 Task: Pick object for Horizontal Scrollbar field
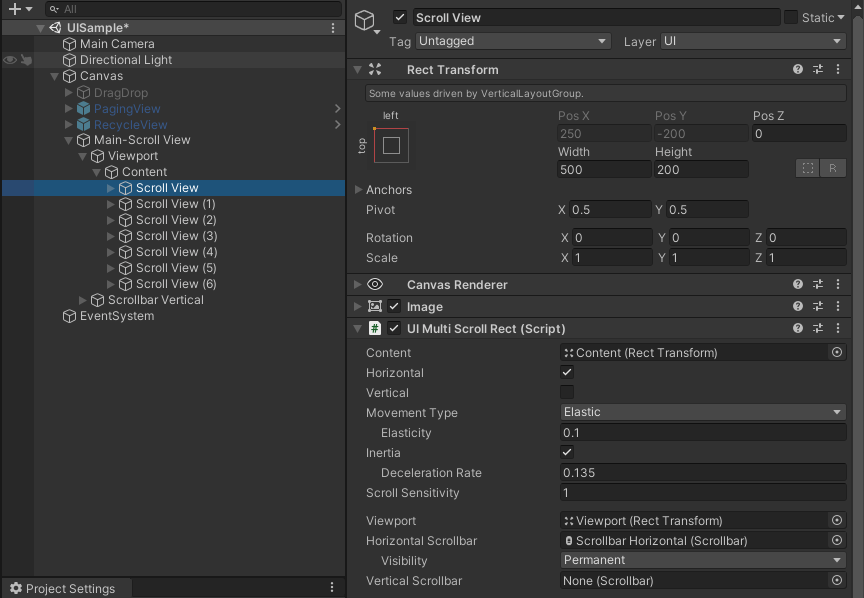(836, 541)
